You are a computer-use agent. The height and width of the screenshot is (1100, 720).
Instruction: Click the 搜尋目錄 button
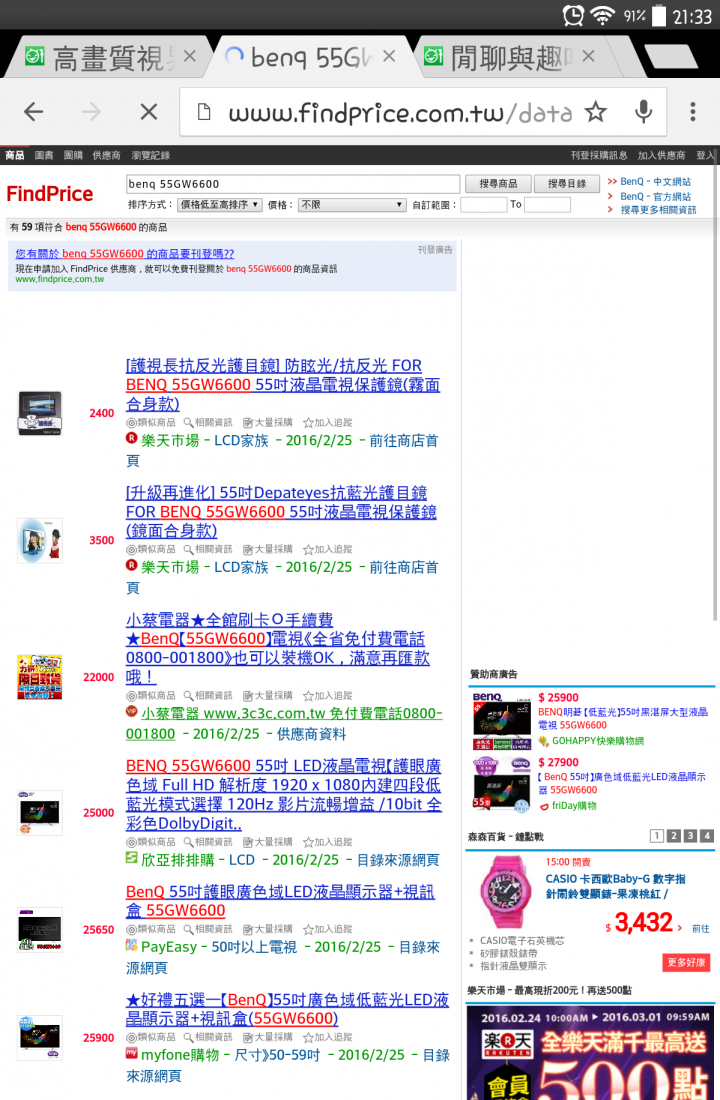click(566, 184)
